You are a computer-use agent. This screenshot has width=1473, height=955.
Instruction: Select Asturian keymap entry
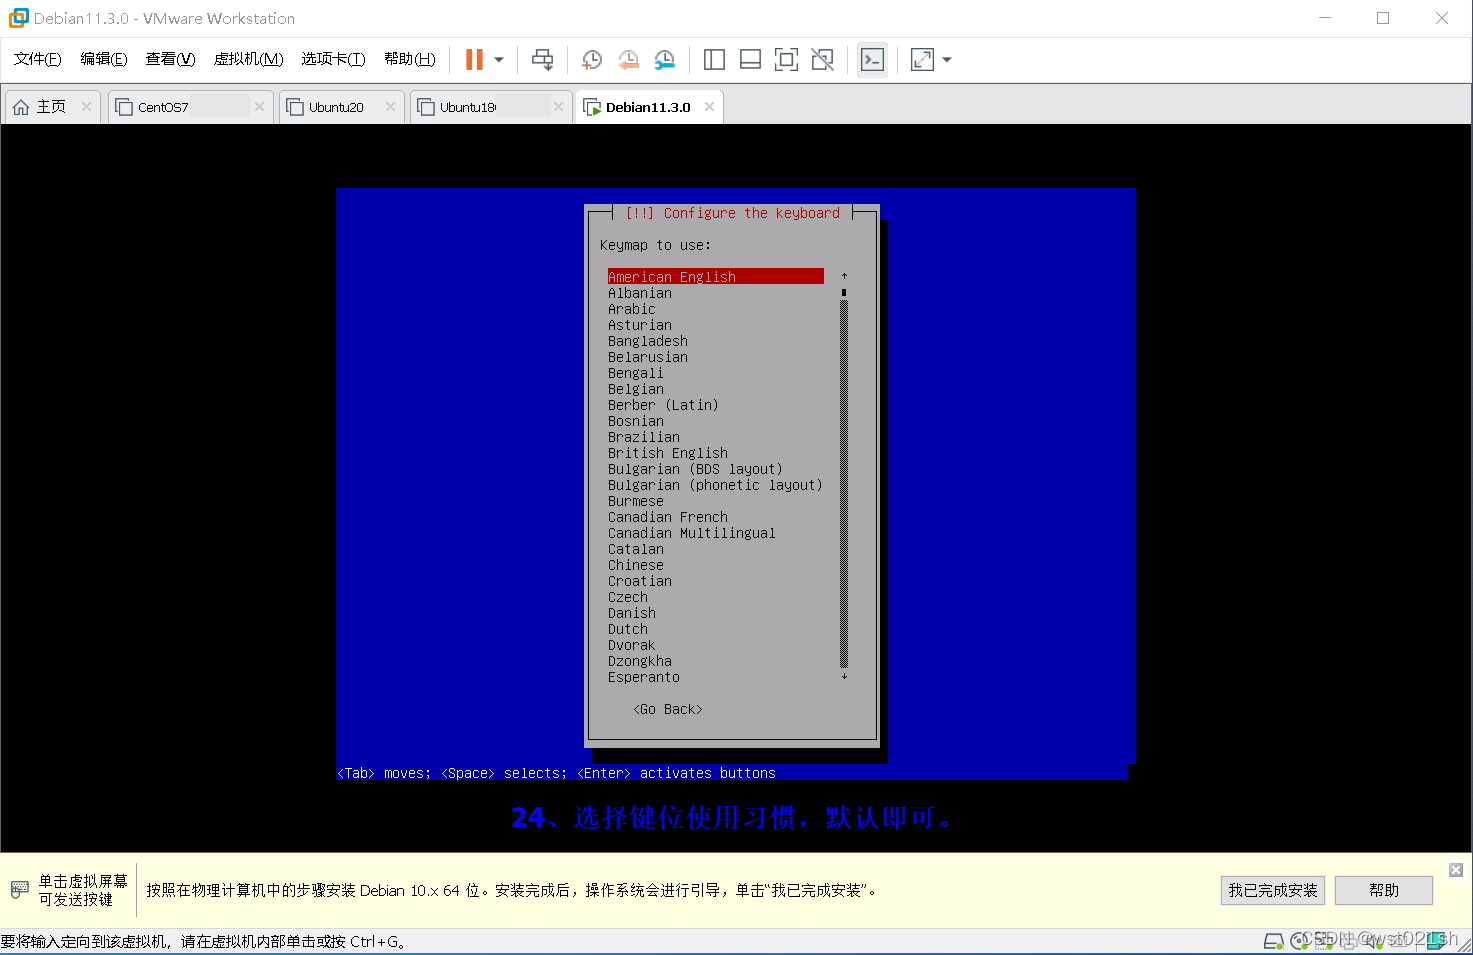640,325
